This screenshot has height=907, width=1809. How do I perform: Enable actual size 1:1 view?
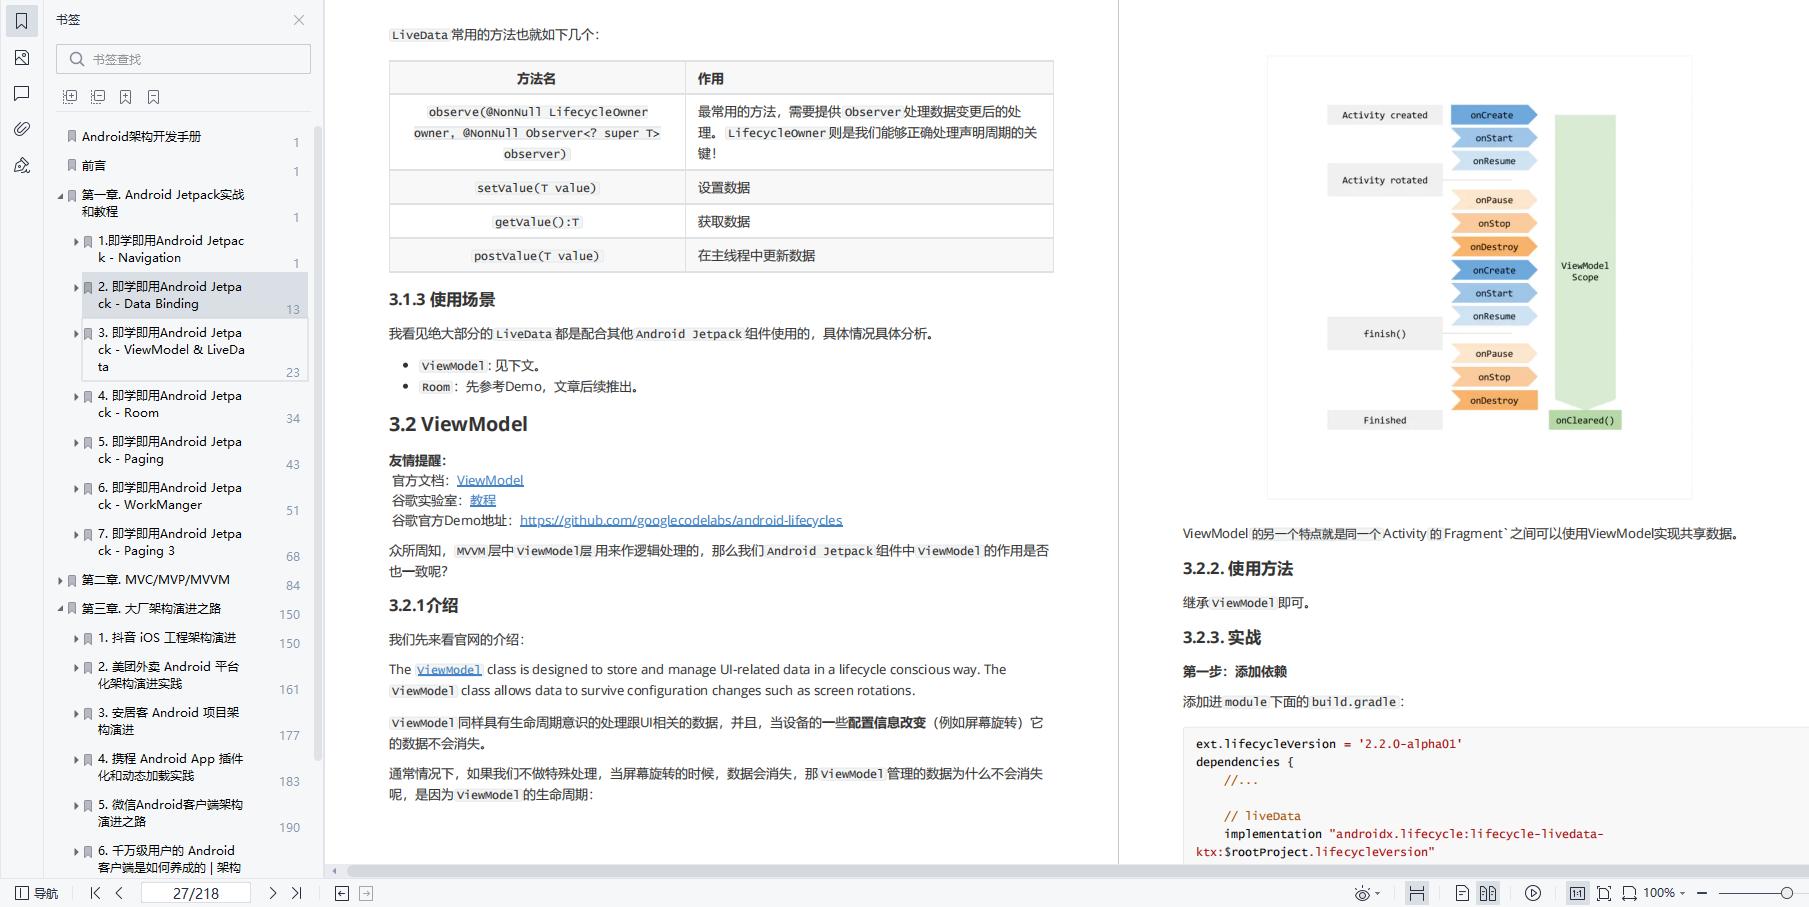tap(1577, 893)
